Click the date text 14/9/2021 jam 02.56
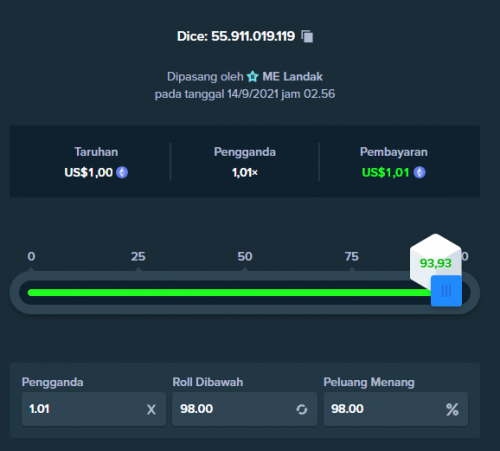 (281, 94)
